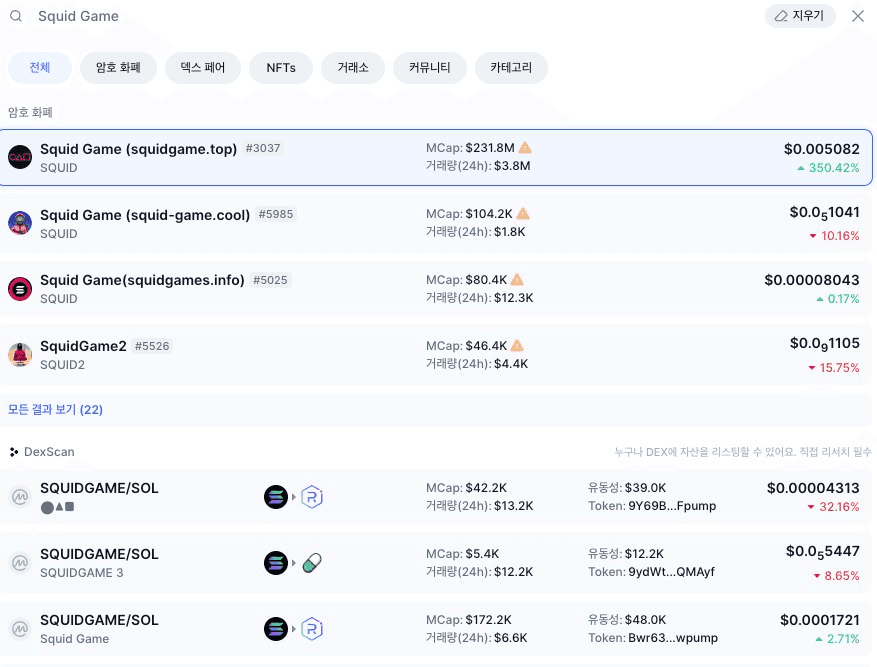Image resolution: width=877 pixels, height=667 pixels.
Task: Open the Squid Game (squidgame.top) result
Action: pos(436,158)
